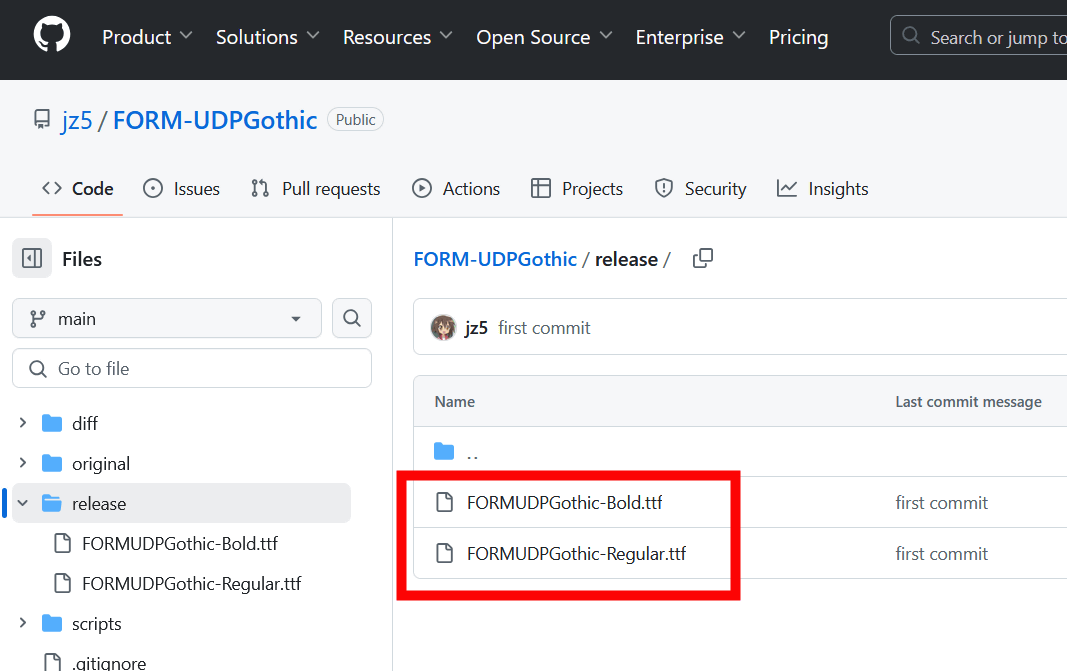The image size is (1067, 671).
Task: Click the file tree search button
Action: coord(352,318)
